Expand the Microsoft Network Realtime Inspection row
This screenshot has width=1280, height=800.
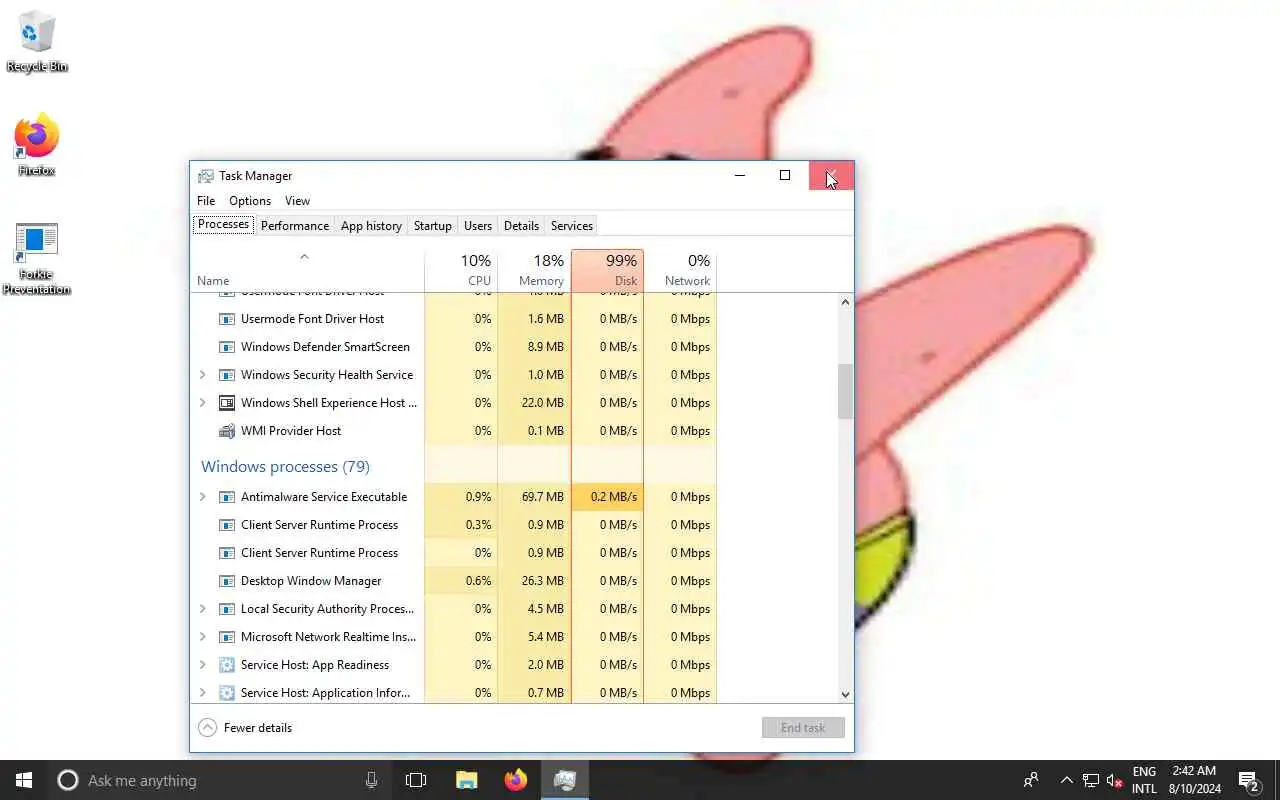pyautogui.click(x=203, y=637)
